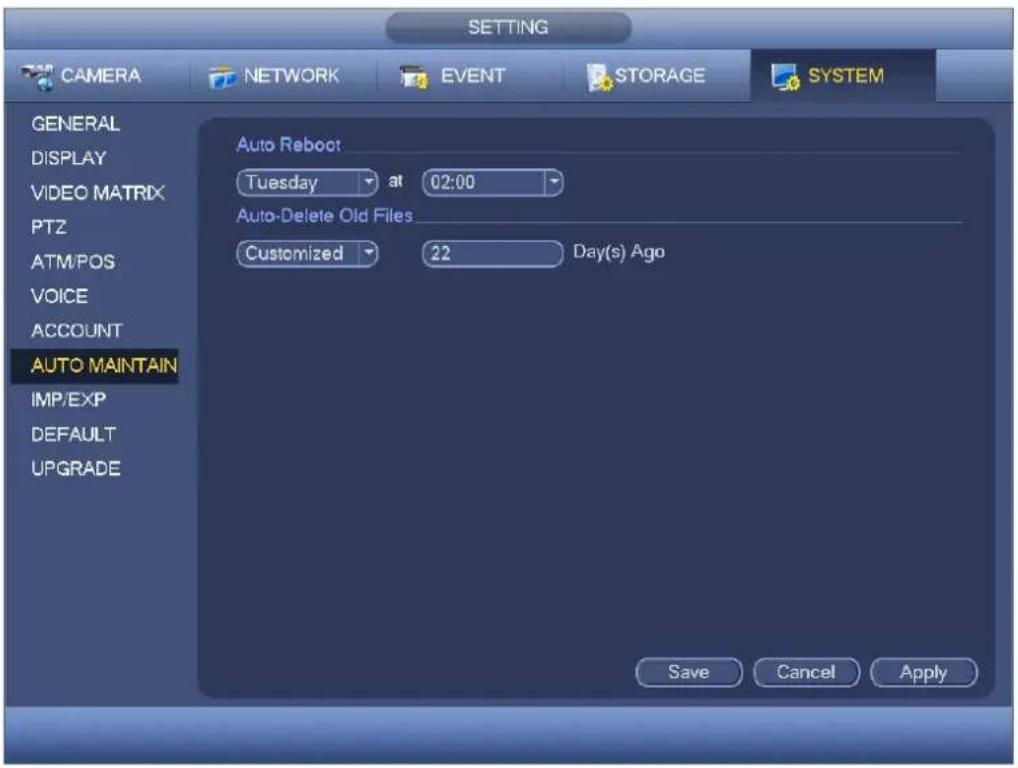Open ATM/POS settings
The image size is (1018, 768).
click(73, 261)
